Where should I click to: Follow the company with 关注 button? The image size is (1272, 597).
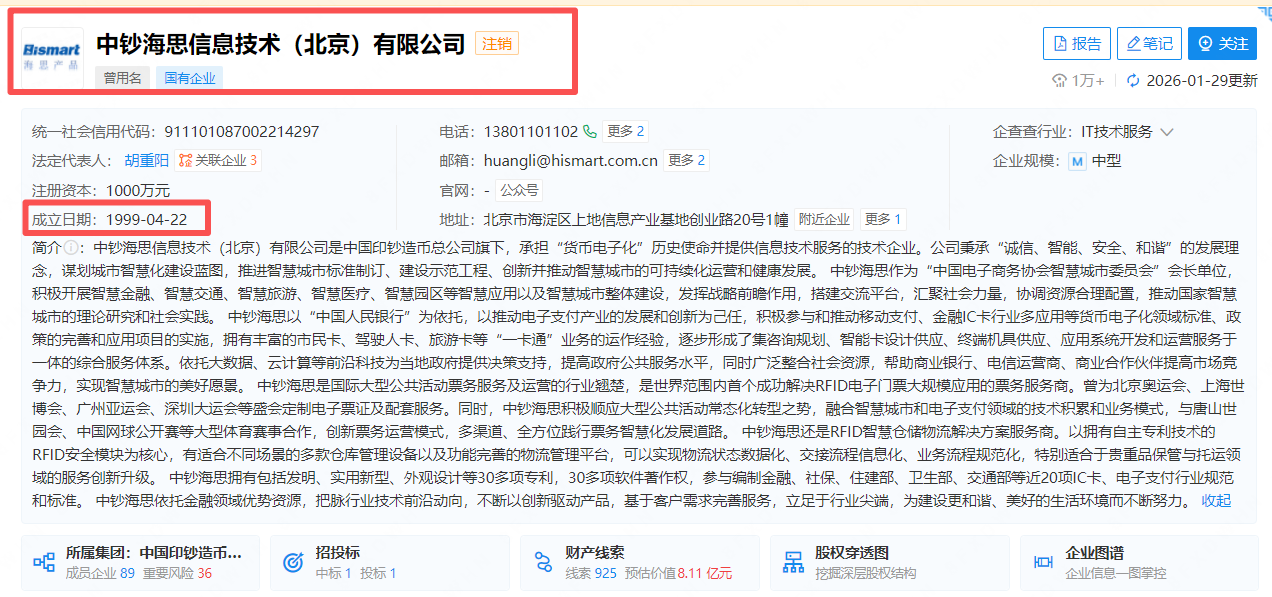pyautogui.click(x=1222, y=43)
